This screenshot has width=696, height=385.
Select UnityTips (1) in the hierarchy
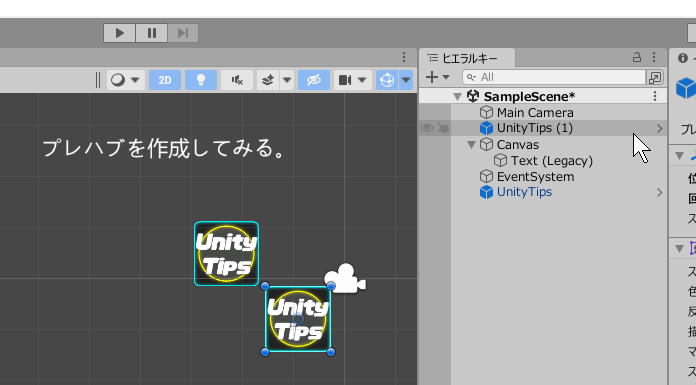click(x=535, y=128)
